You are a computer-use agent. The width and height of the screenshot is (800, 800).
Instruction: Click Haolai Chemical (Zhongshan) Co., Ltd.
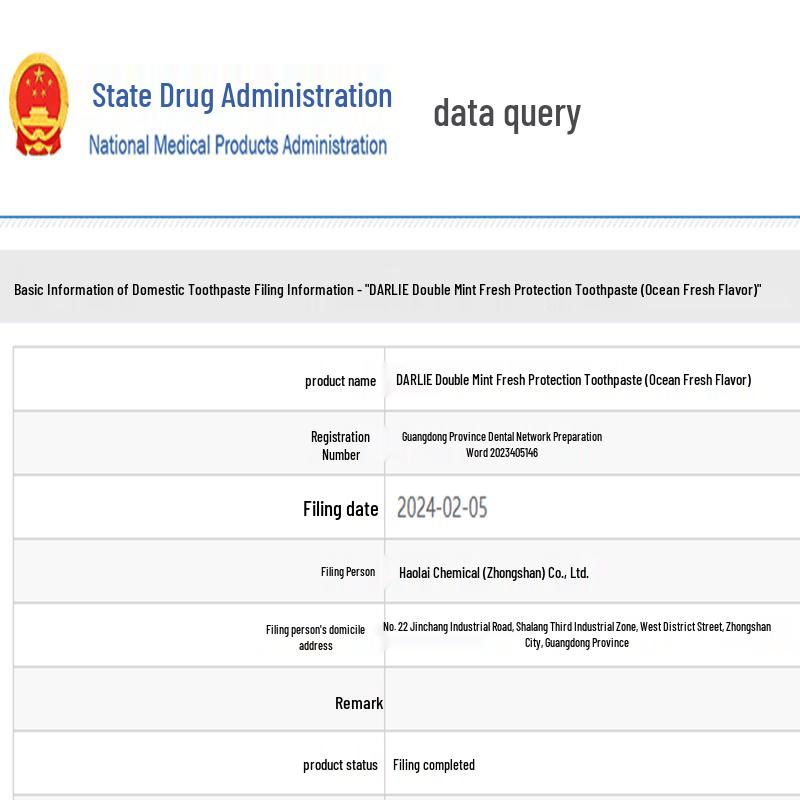click(494, 573)
